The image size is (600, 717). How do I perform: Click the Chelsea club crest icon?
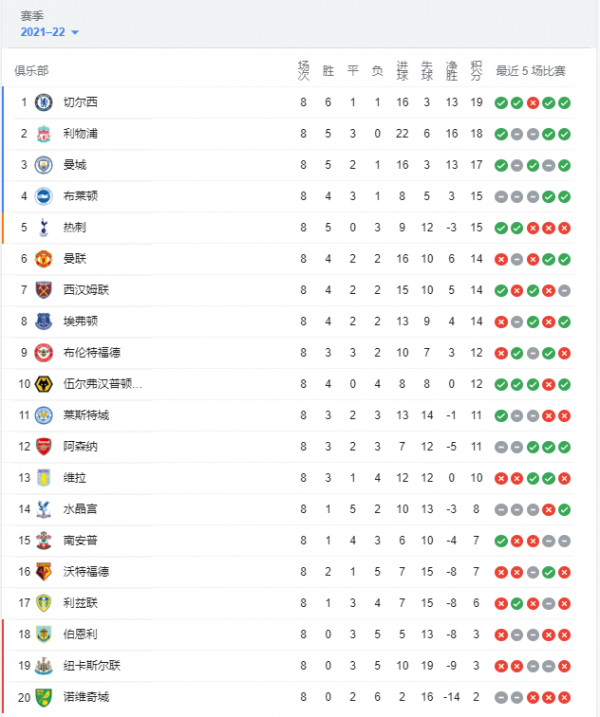(x=43, y=102)
